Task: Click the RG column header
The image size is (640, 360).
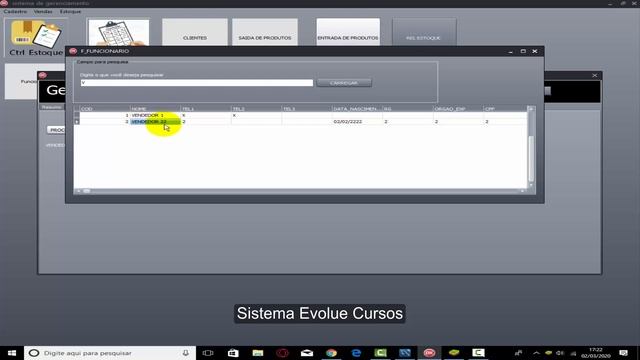Action: coord(408,109)
